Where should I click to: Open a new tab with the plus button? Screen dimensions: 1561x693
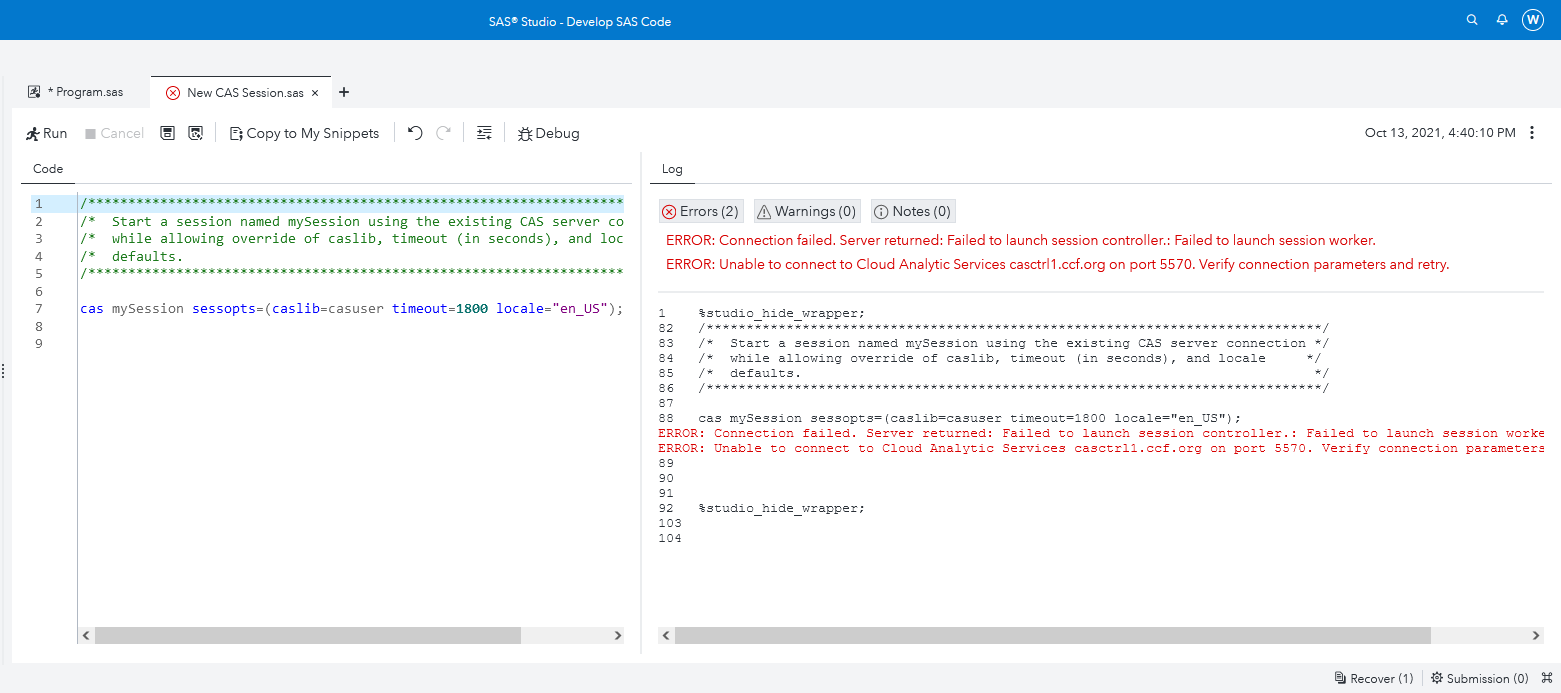[343, 91]
